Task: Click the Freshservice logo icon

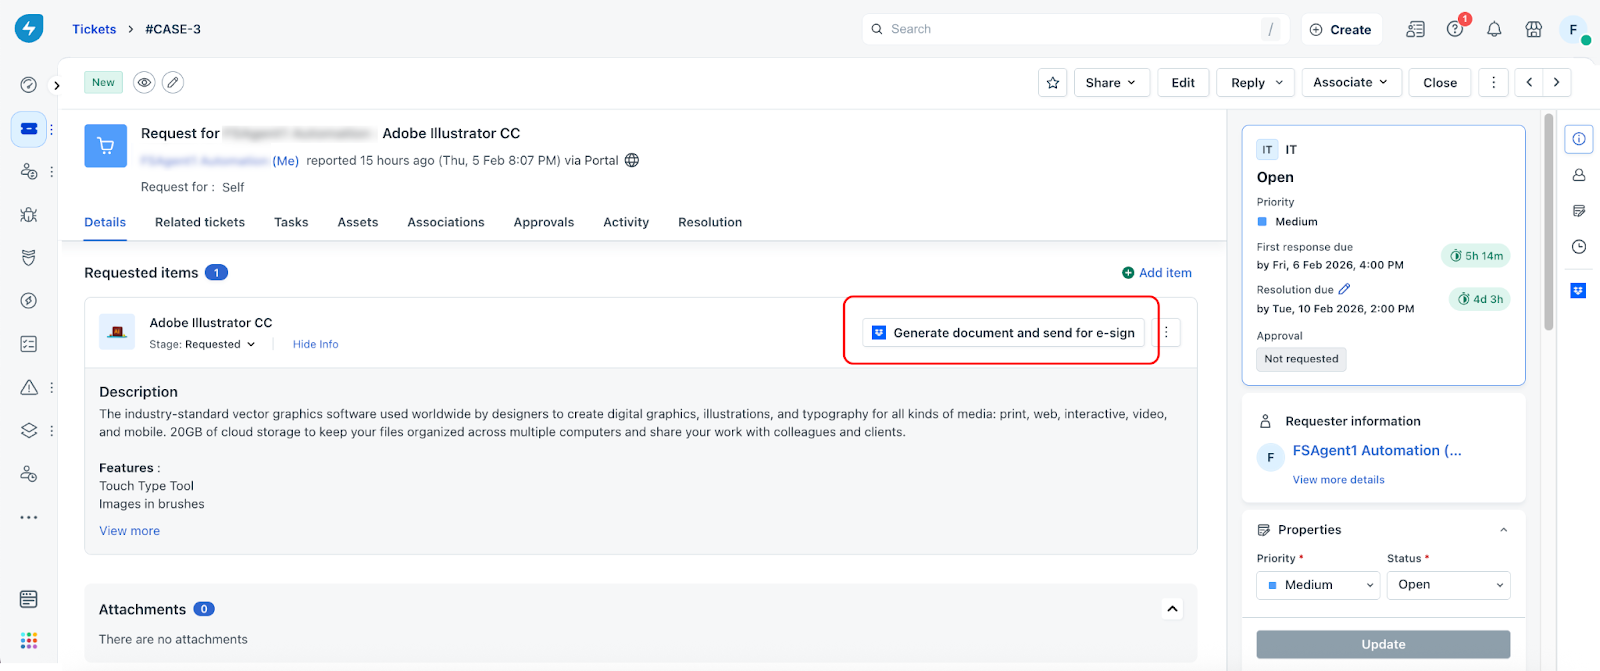Action: (x=29, y=29)
